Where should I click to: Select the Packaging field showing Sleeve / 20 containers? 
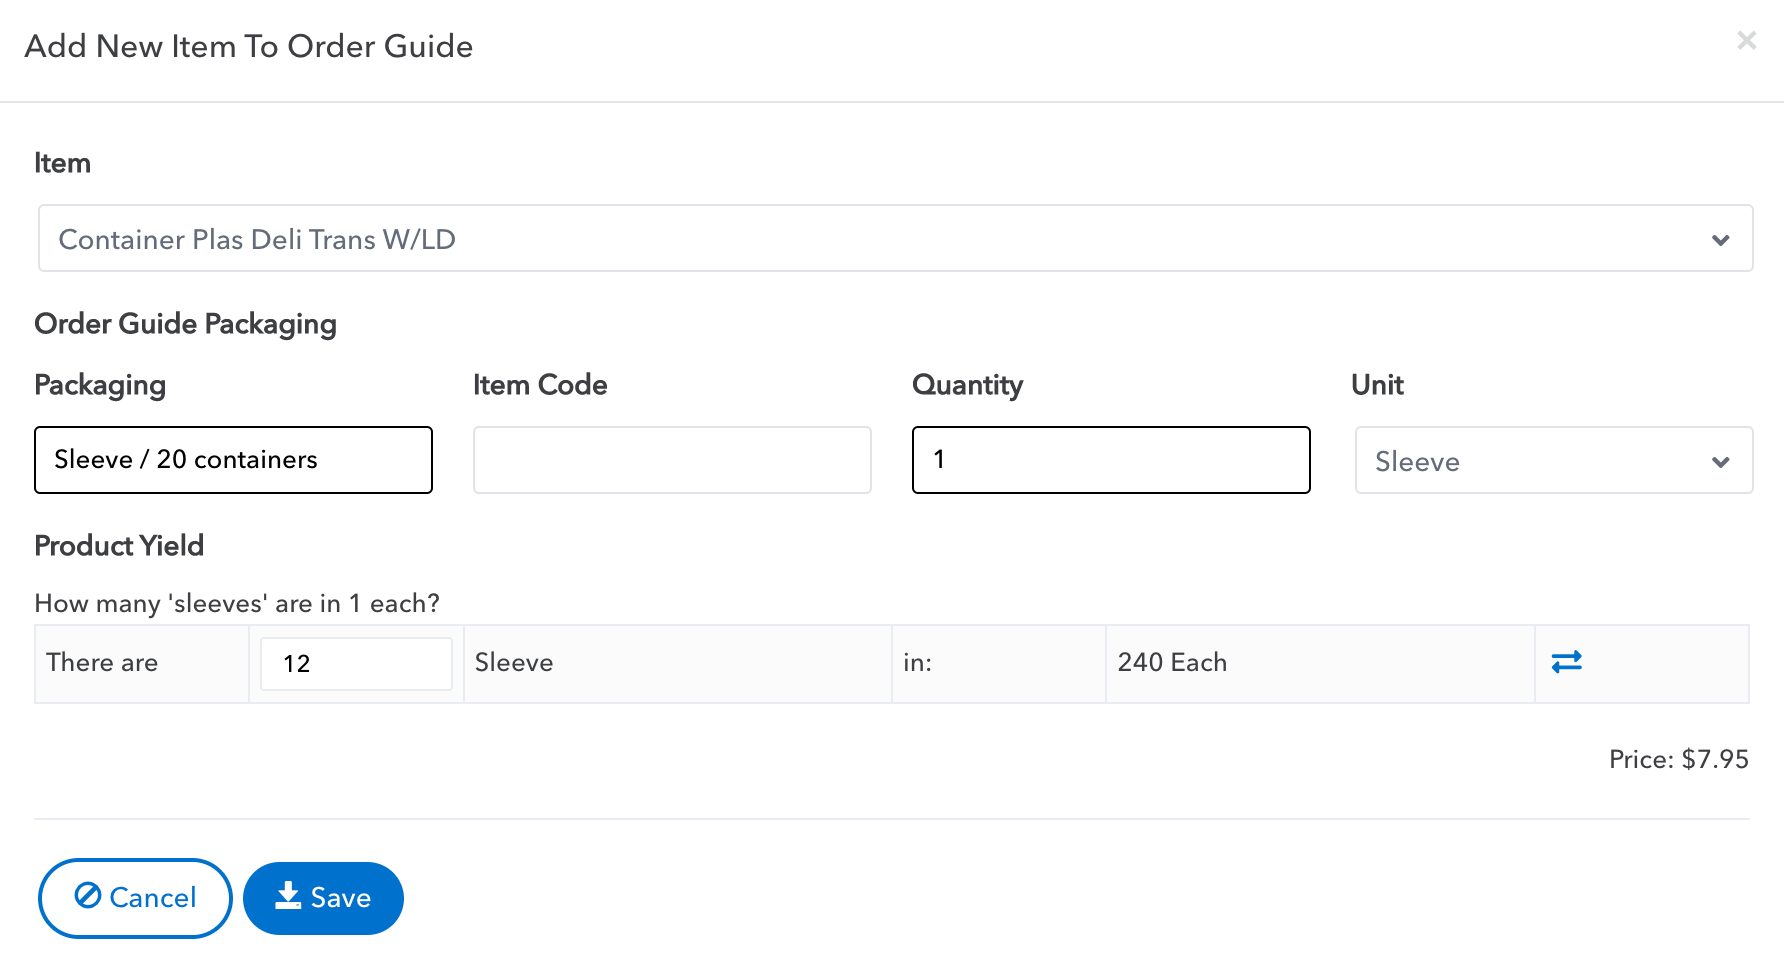[233, 460]
